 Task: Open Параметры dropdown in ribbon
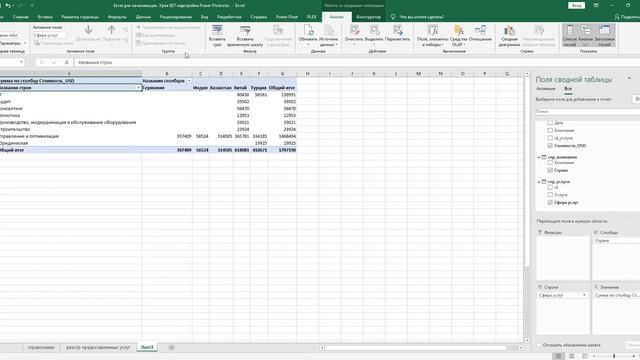click(12, 43)
